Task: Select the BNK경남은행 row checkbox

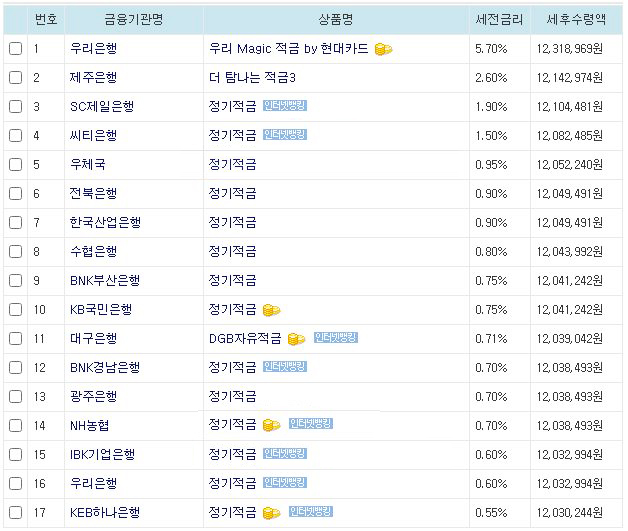Action: point(15,368)
